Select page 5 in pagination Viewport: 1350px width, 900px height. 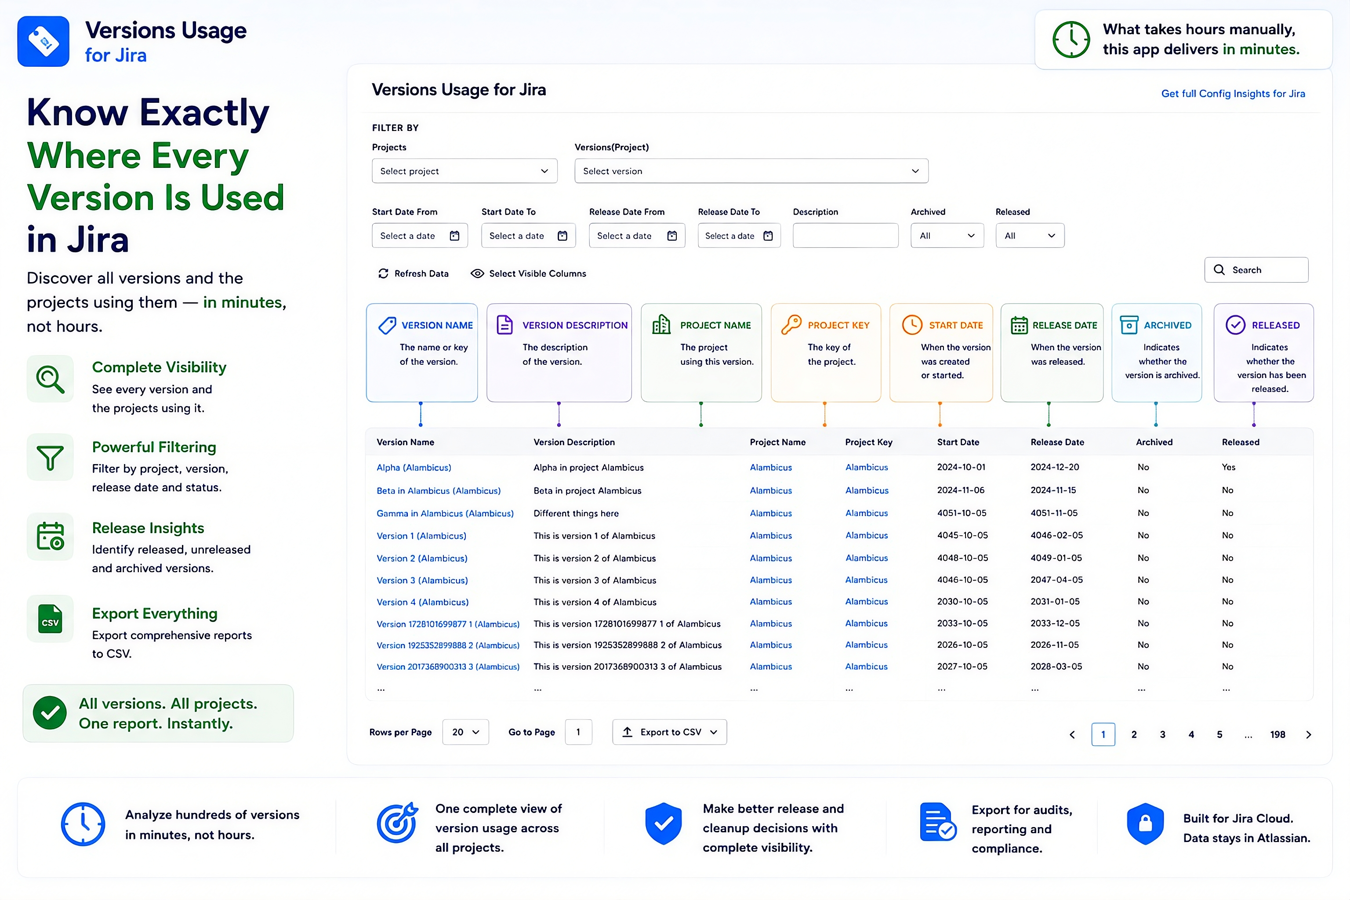click(1219, 735)
